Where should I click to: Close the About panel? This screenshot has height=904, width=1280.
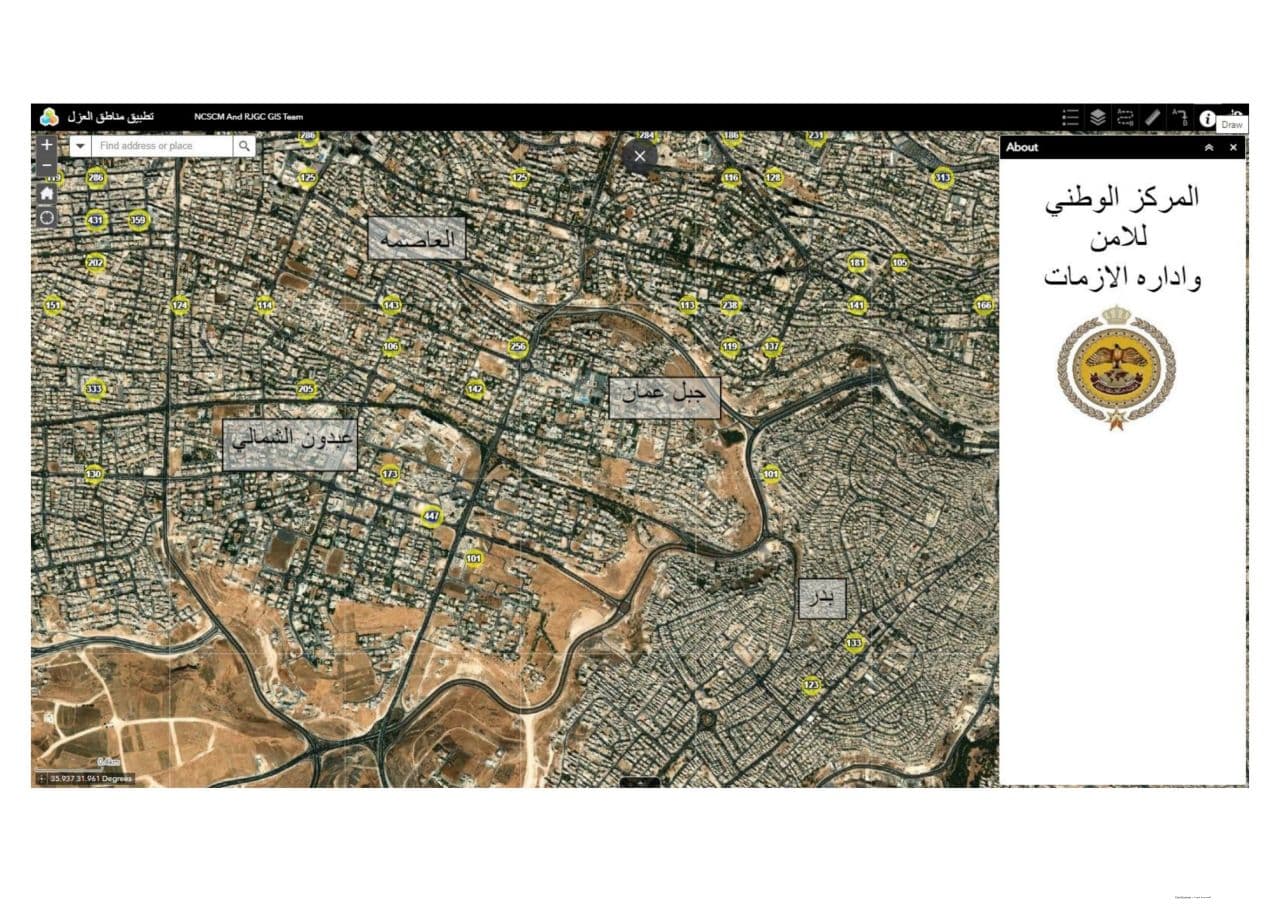1233,147
